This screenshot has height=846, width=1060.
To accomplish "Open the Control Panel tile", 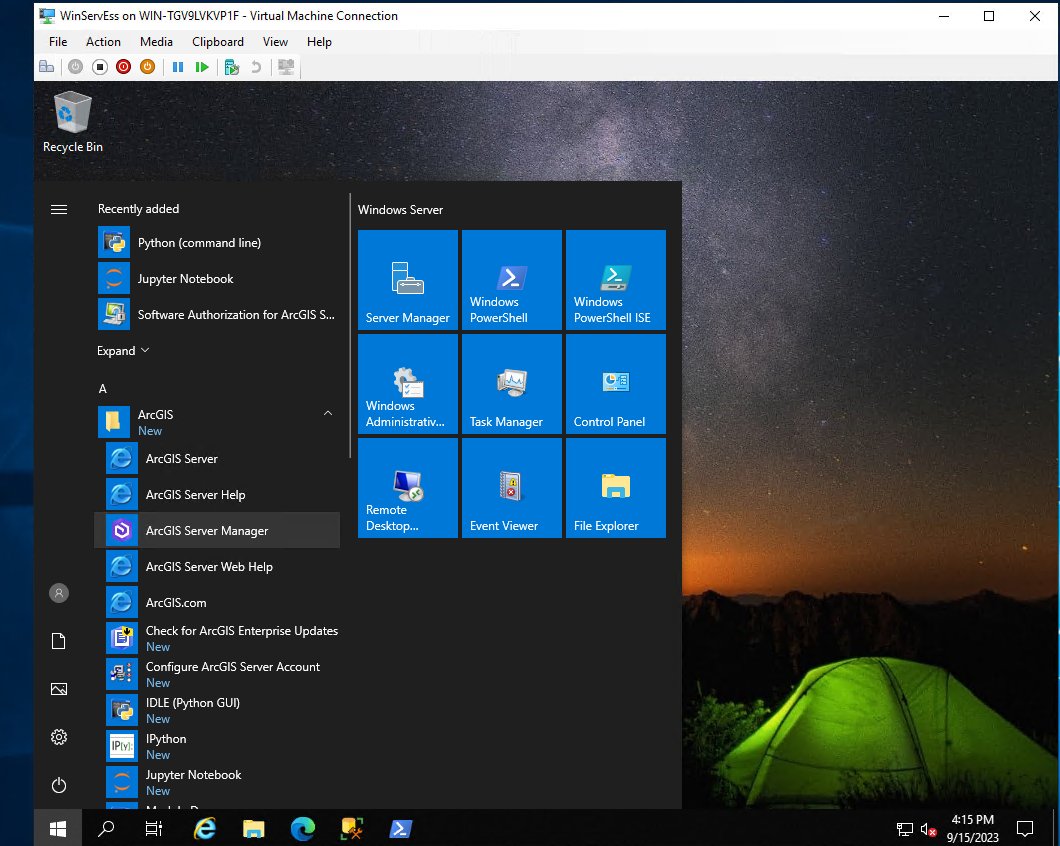I will click(x=616, y=384).
